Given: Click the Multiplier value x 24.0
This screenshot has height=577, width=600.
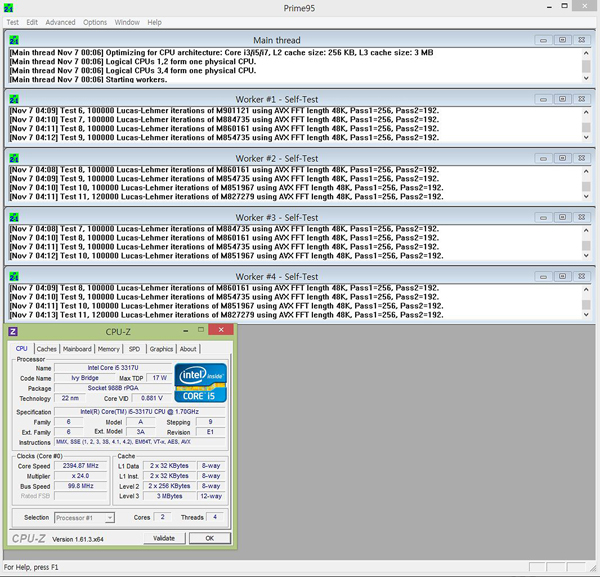Looking at the screenshot, I should coord(80,476).
